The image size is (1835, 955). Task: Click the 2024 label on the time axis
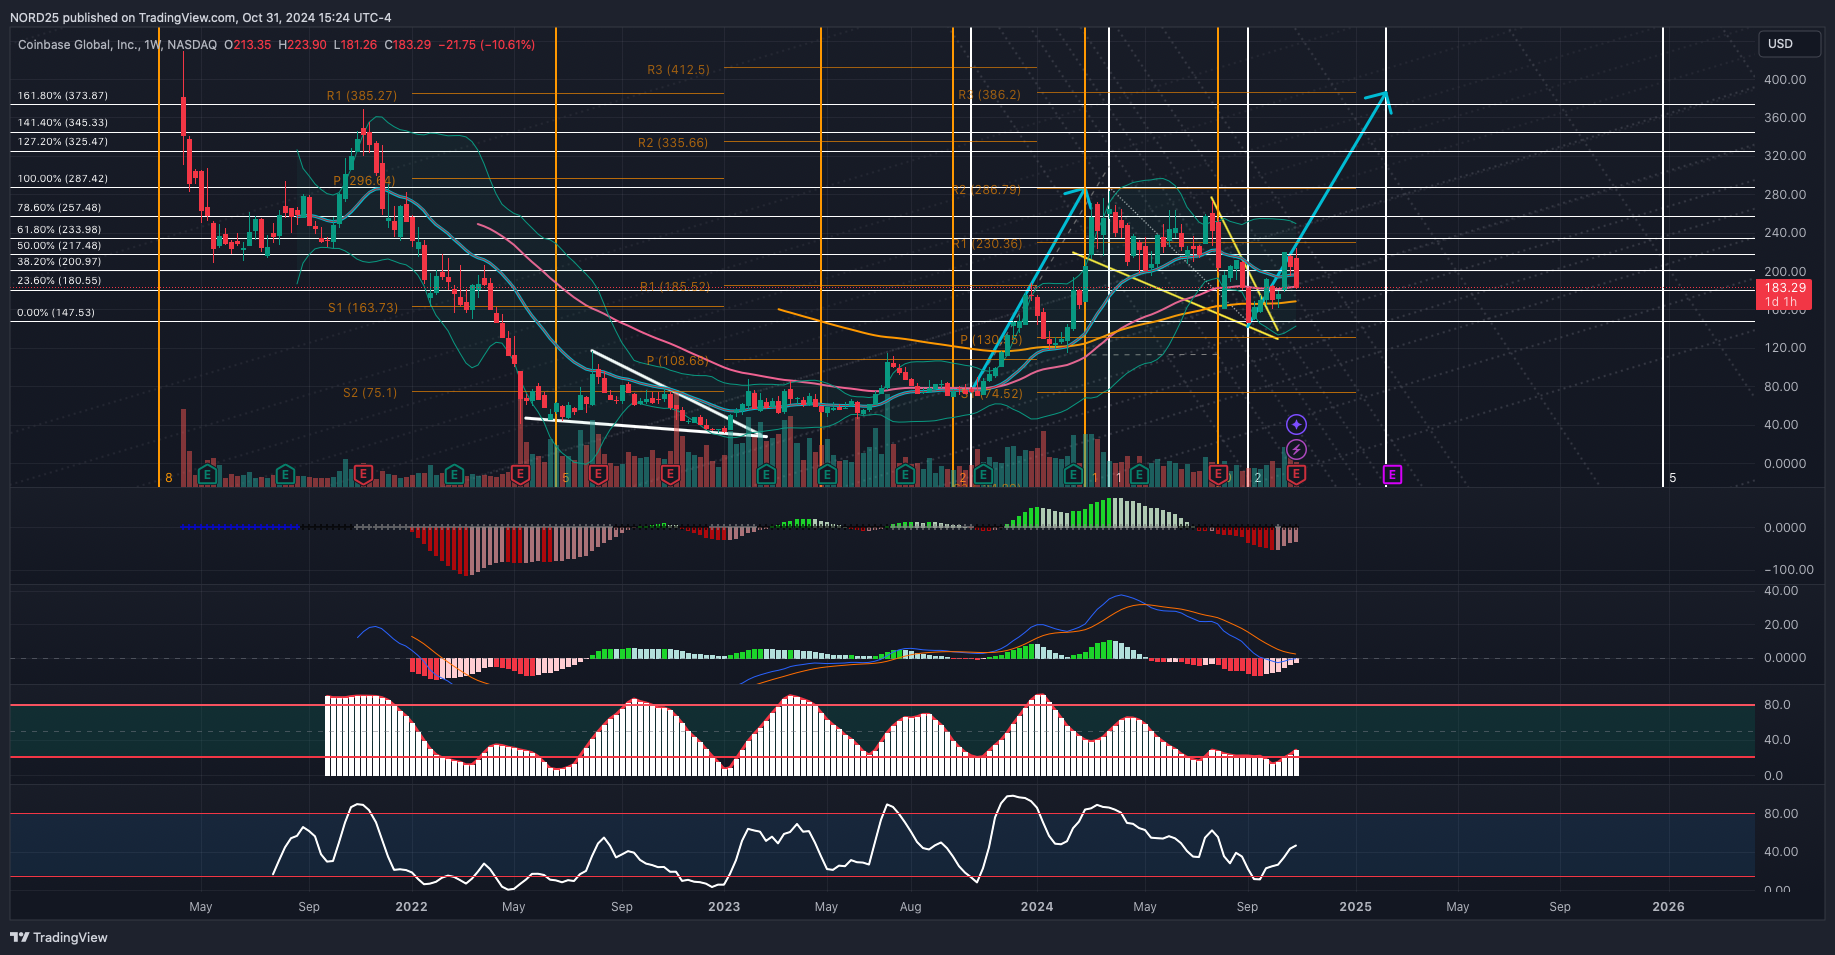[x=1037, y=907]
